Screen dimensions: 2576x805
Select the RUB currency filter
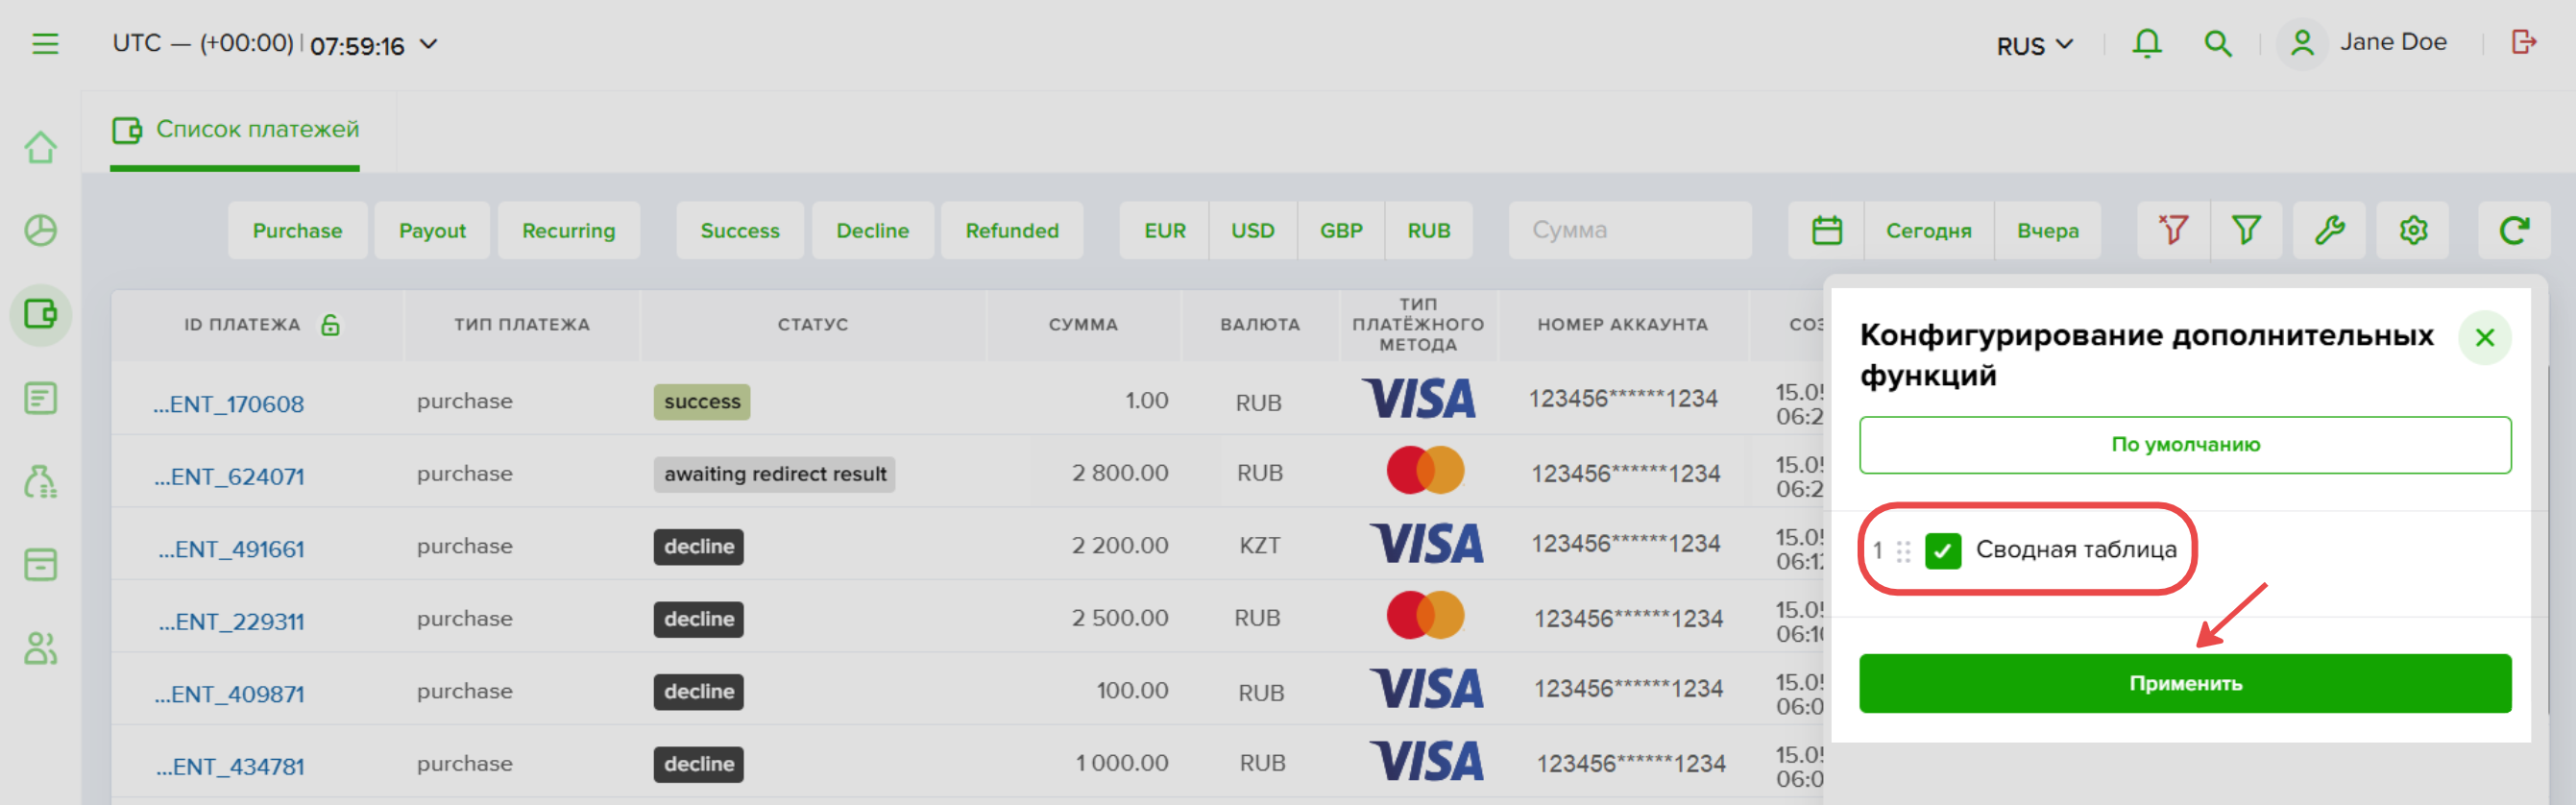coord(1428,231)
